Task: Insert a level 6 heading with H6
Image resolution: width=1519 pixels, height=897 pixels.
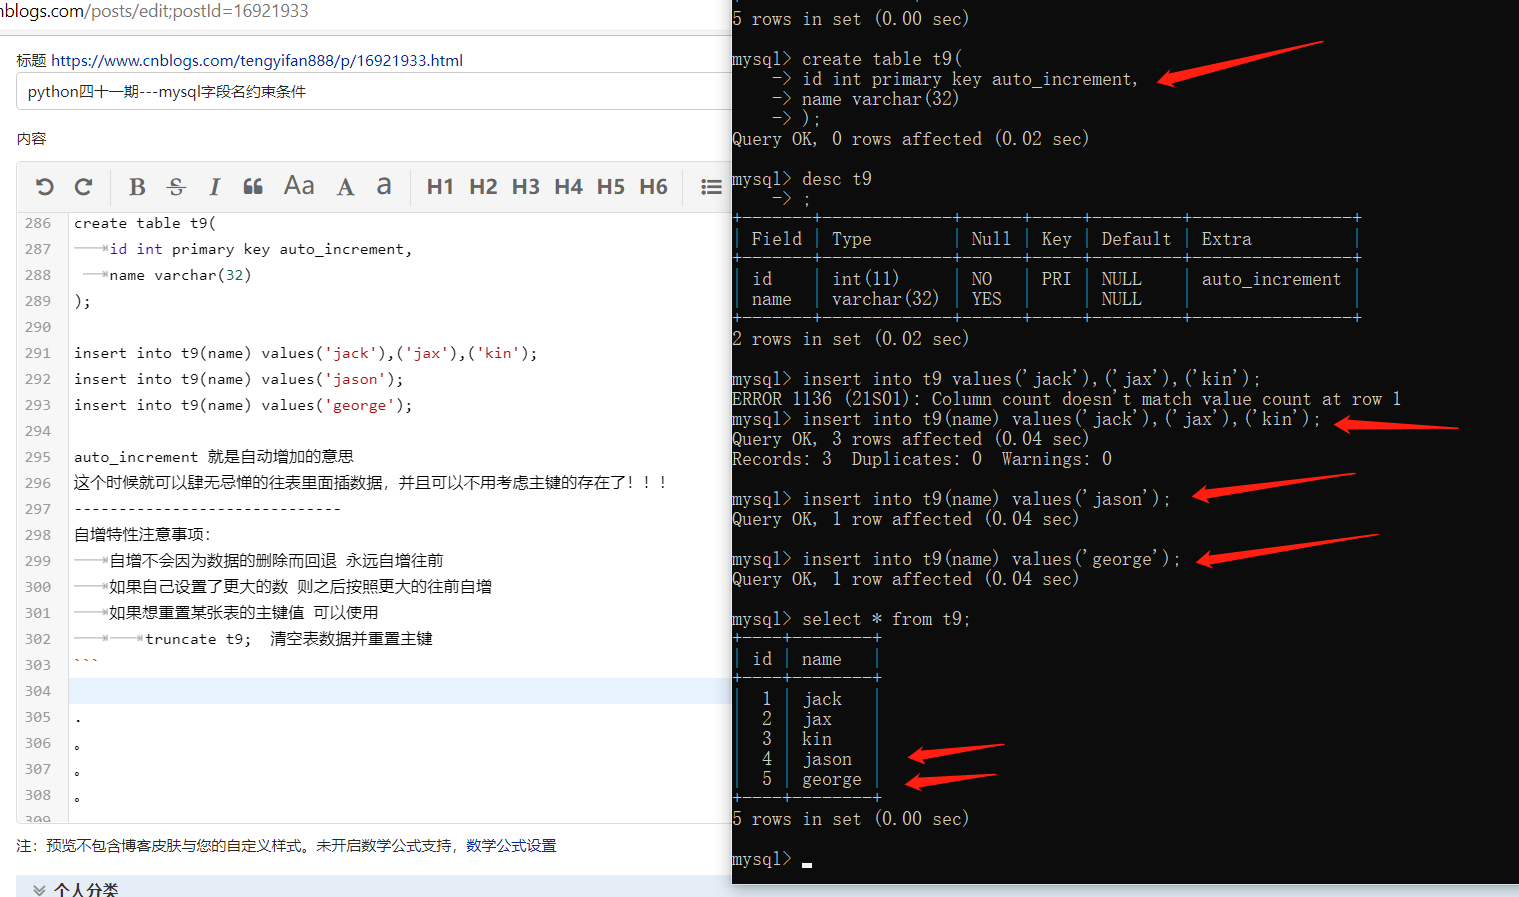Action: click(x=654, y=187)
